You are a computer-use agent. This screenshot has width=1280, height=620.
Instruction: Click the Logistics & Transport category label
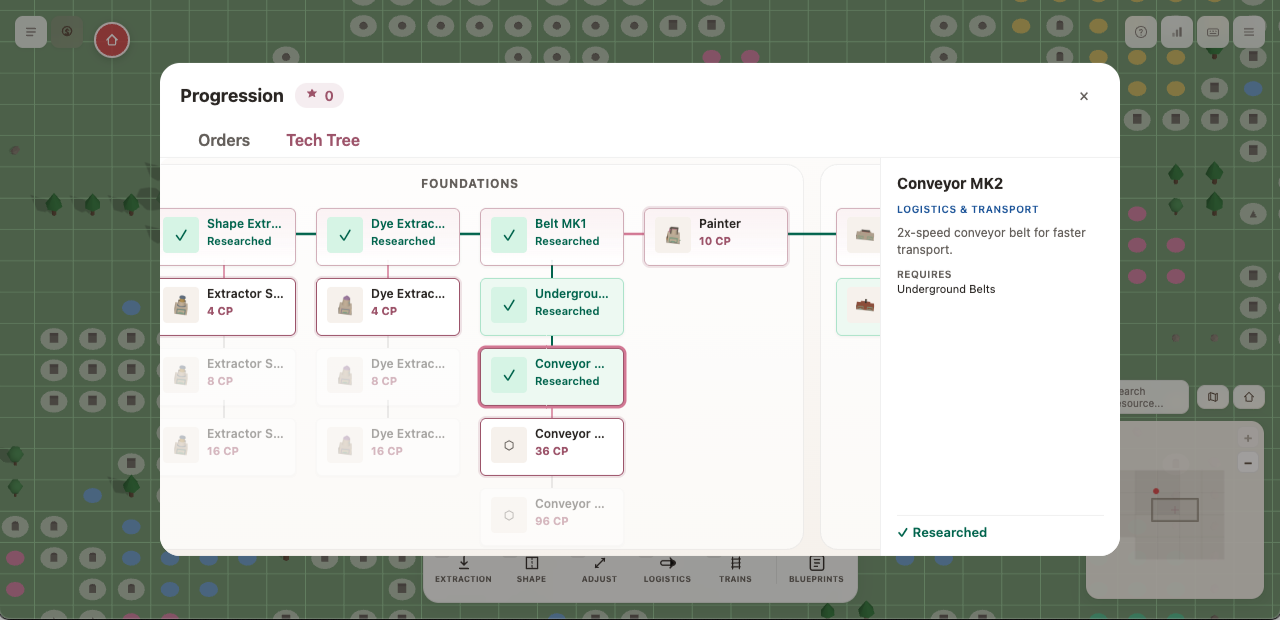pyautogui.click(x=968, y=210)
